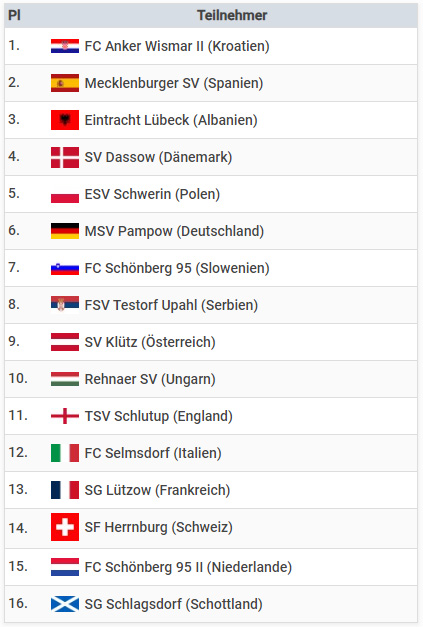Open FC Schönberg 95 (Slowenien) entry
Image resolution: width=423 pixels, height=627 pixels.
(x=177, y=268)
